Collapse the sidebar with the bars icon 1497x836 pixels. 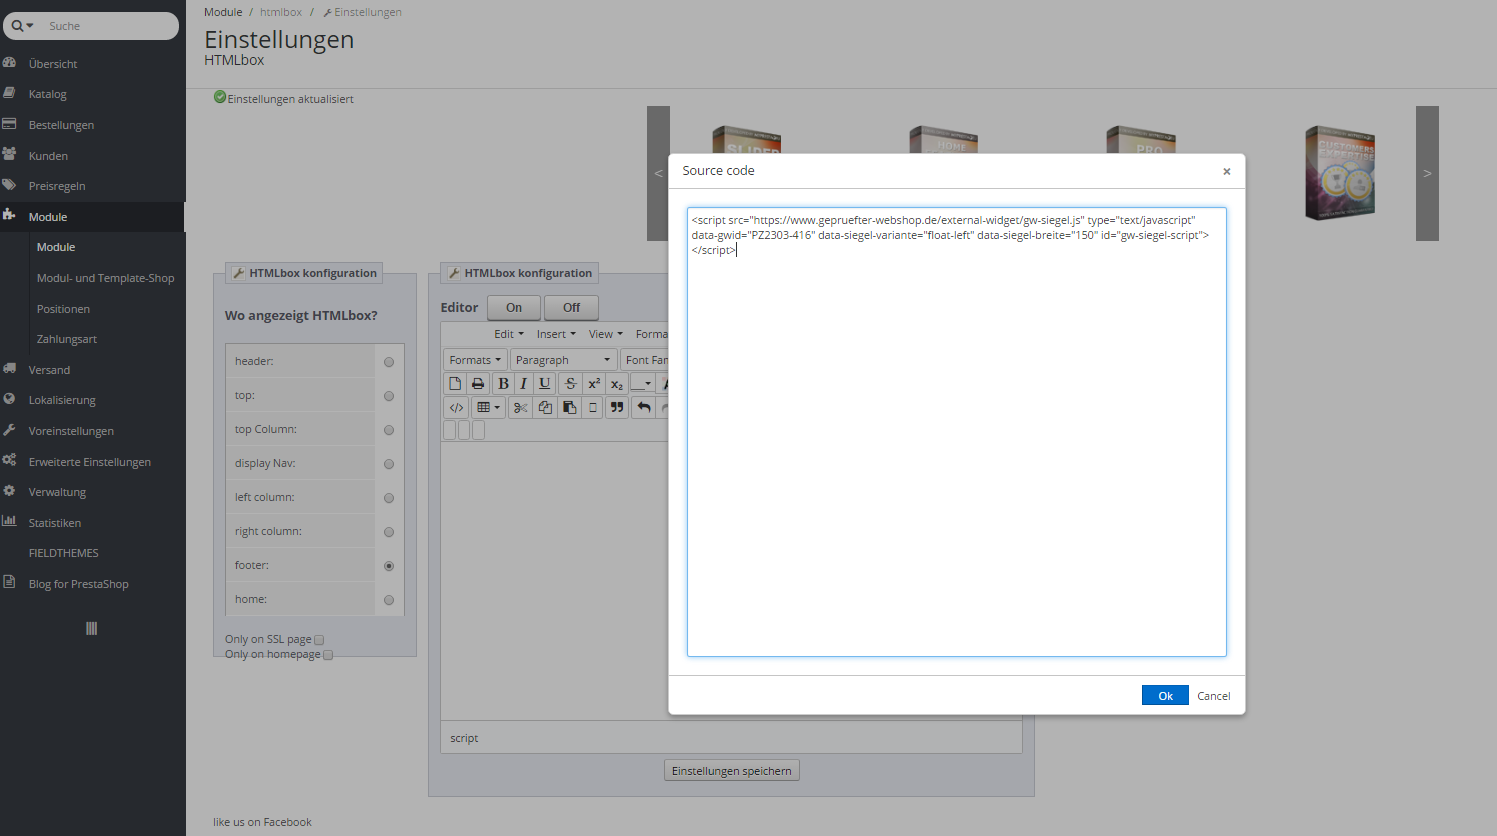pos(92,628)
